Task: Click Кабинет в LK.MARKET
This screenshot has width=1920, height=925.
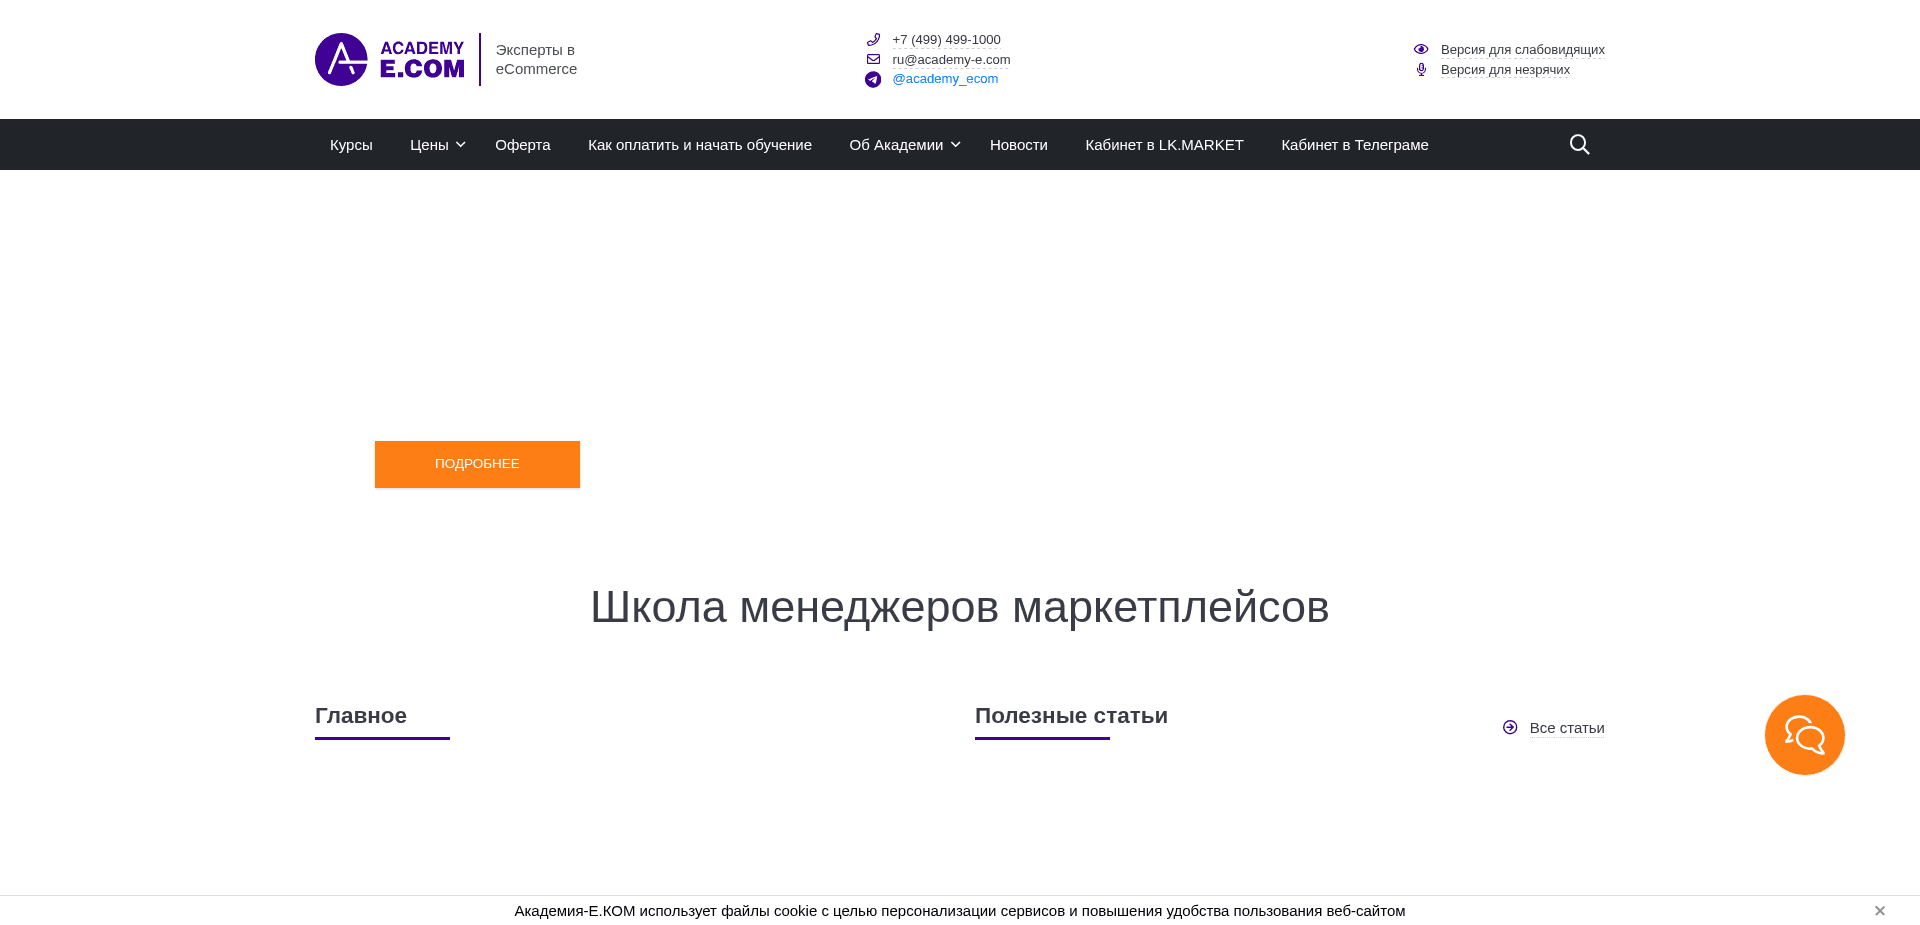Action: (x=1164, y=144)
